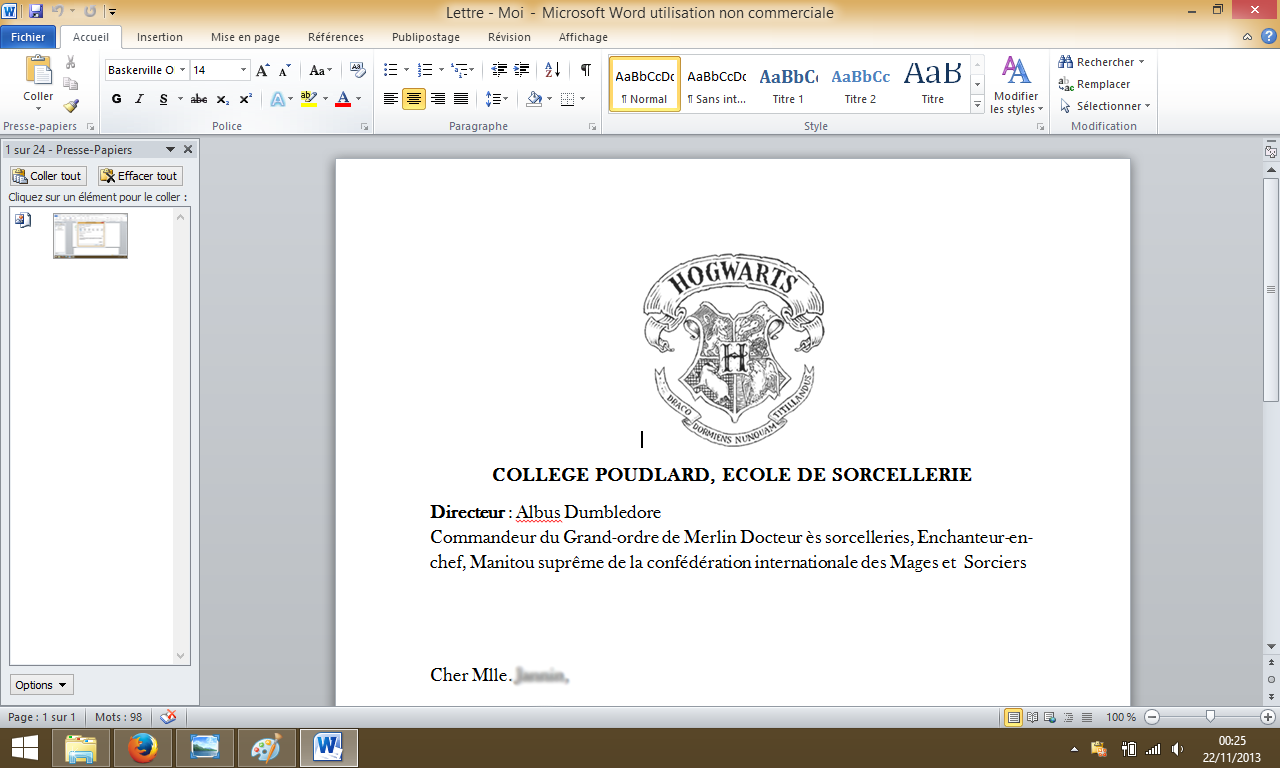Click the Effacer tout button
The height and width of the screenshot is (768, 1280).
click(140, 176)
